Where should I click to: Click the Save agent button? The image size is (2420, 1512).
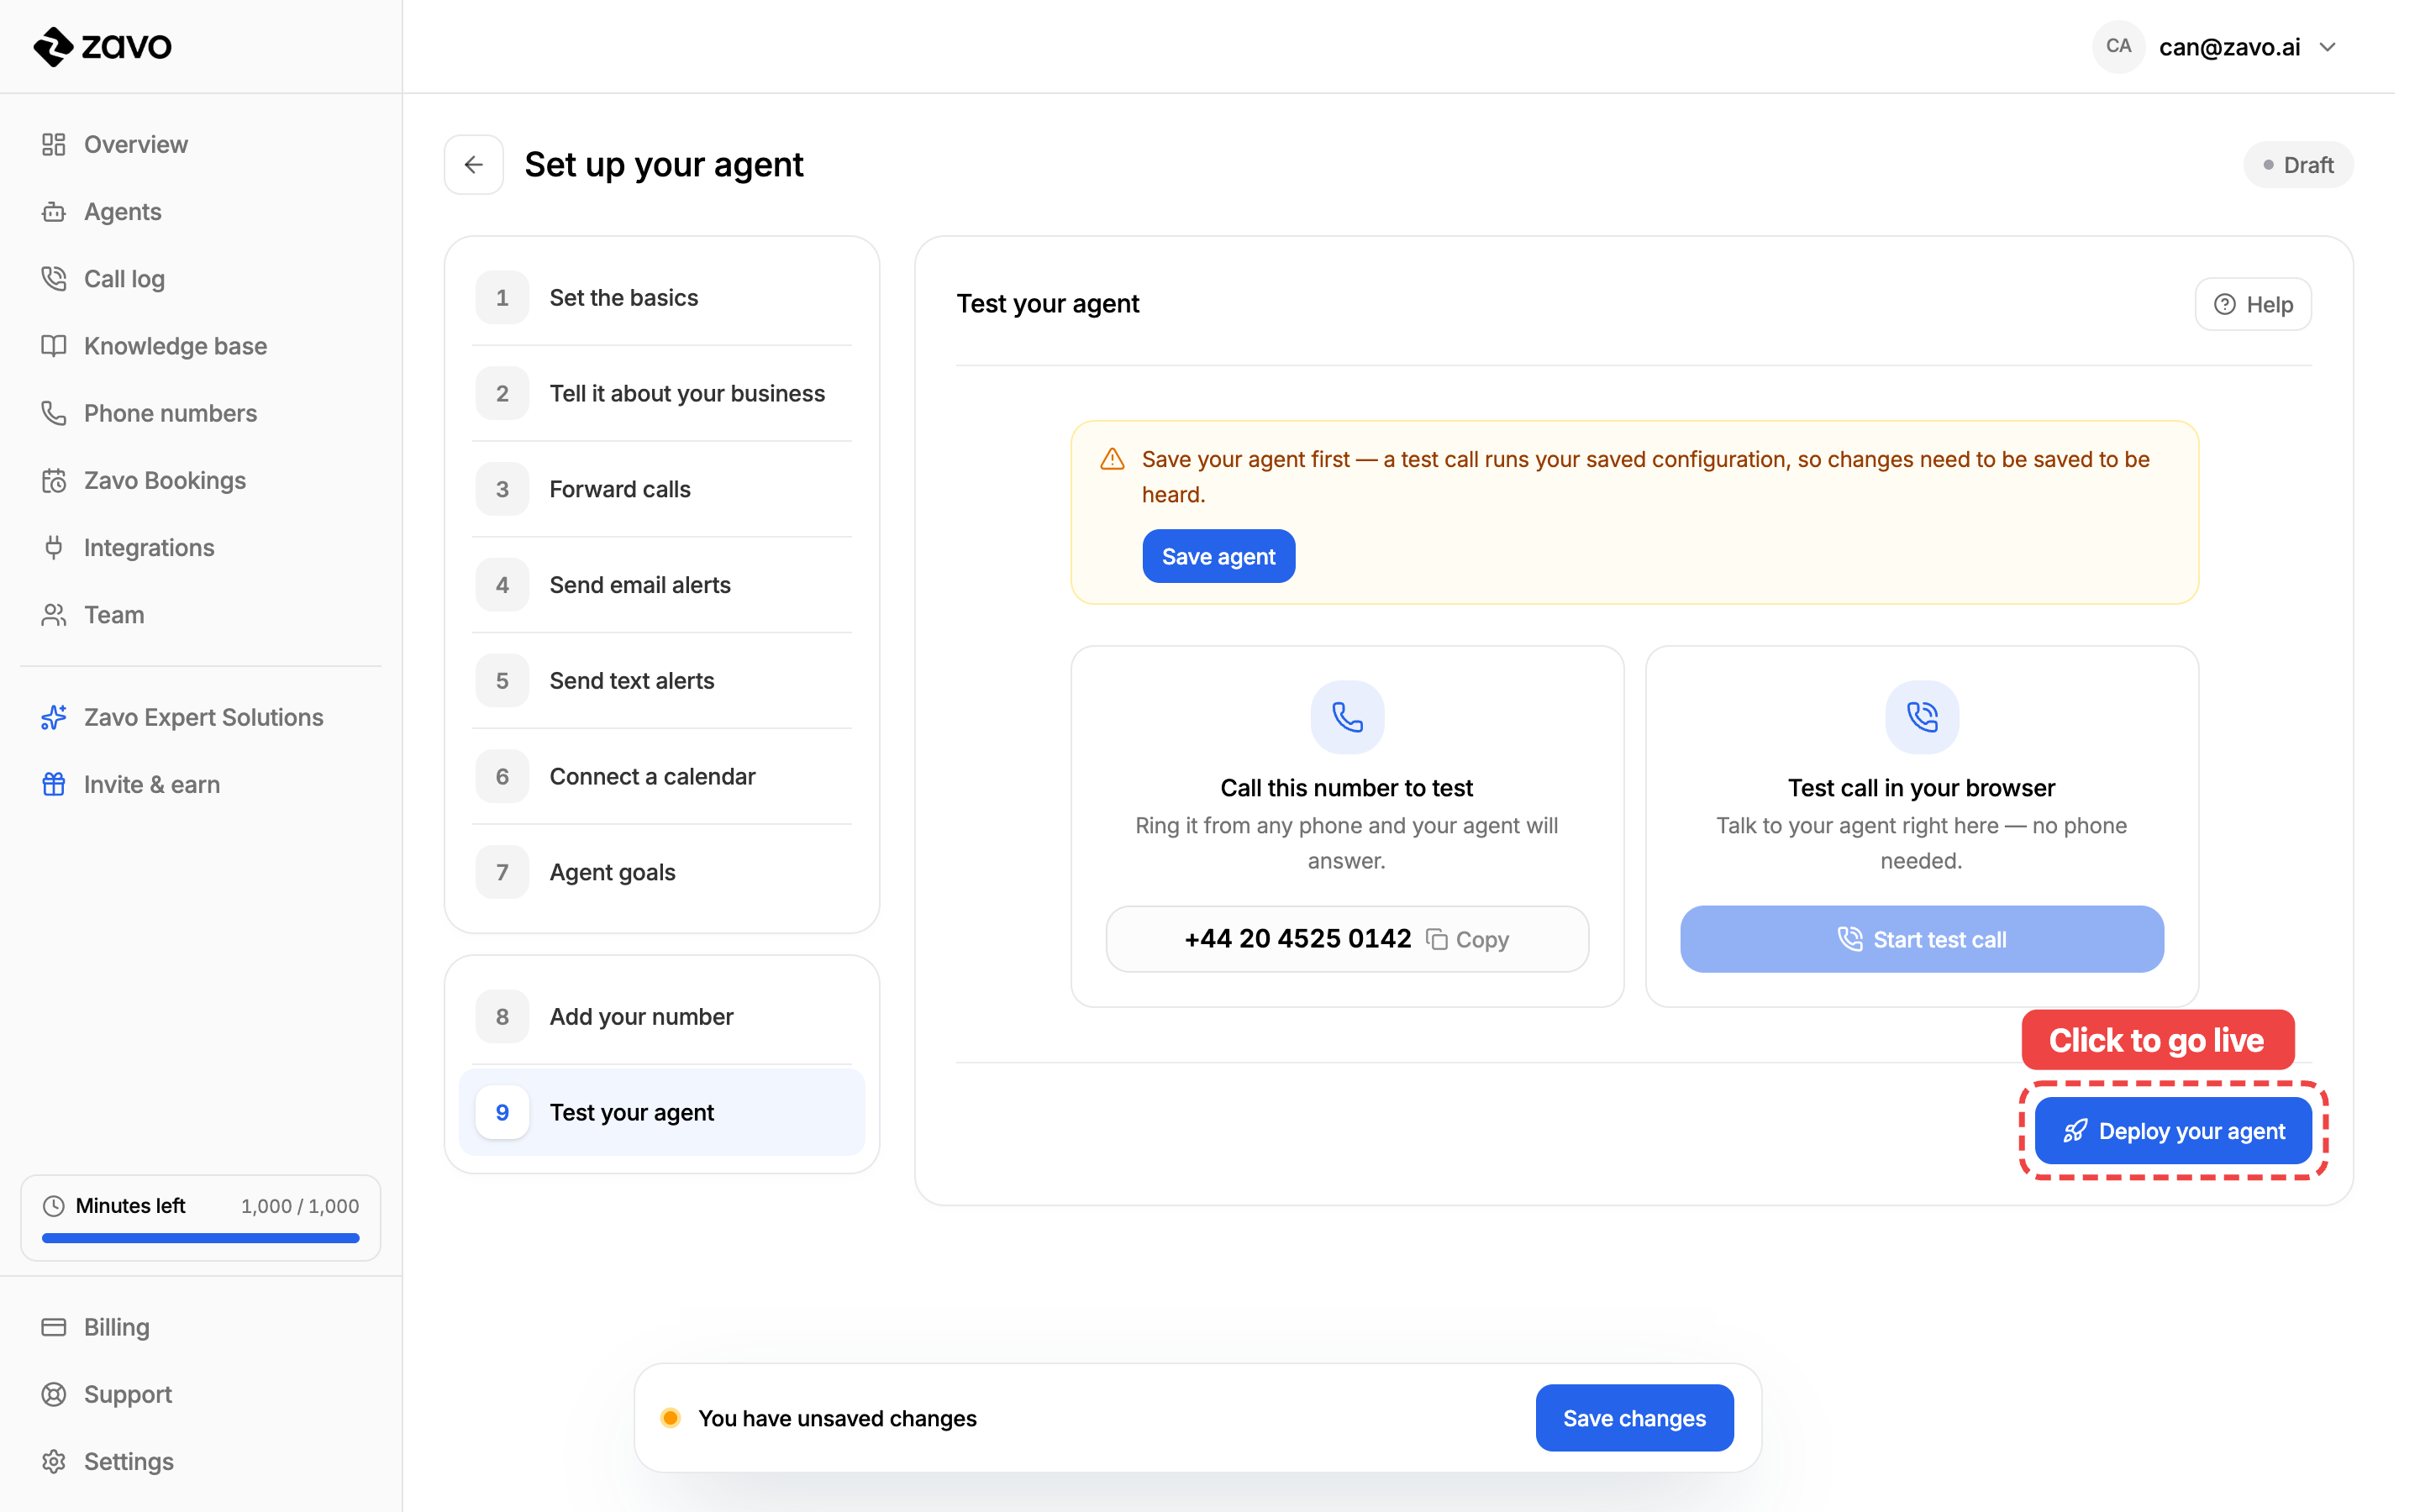coord(1218,556)
